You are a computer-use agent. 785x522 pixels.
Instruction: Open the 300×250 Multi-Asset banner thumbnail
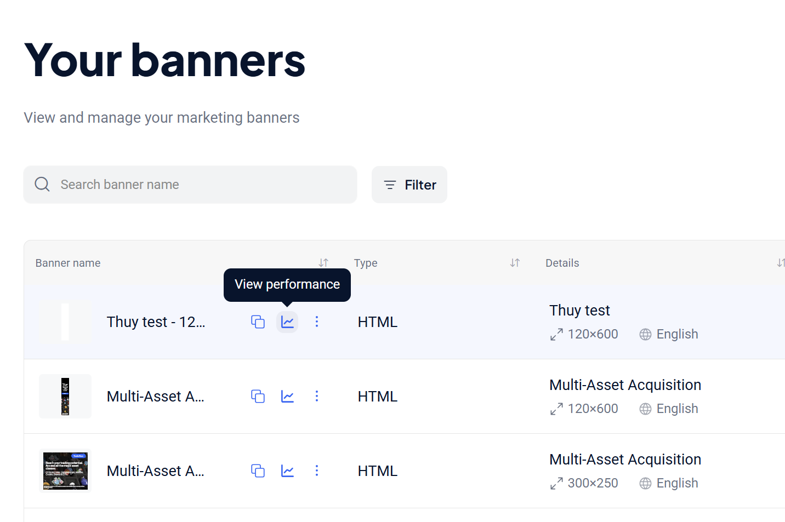(x=65, y=471)
